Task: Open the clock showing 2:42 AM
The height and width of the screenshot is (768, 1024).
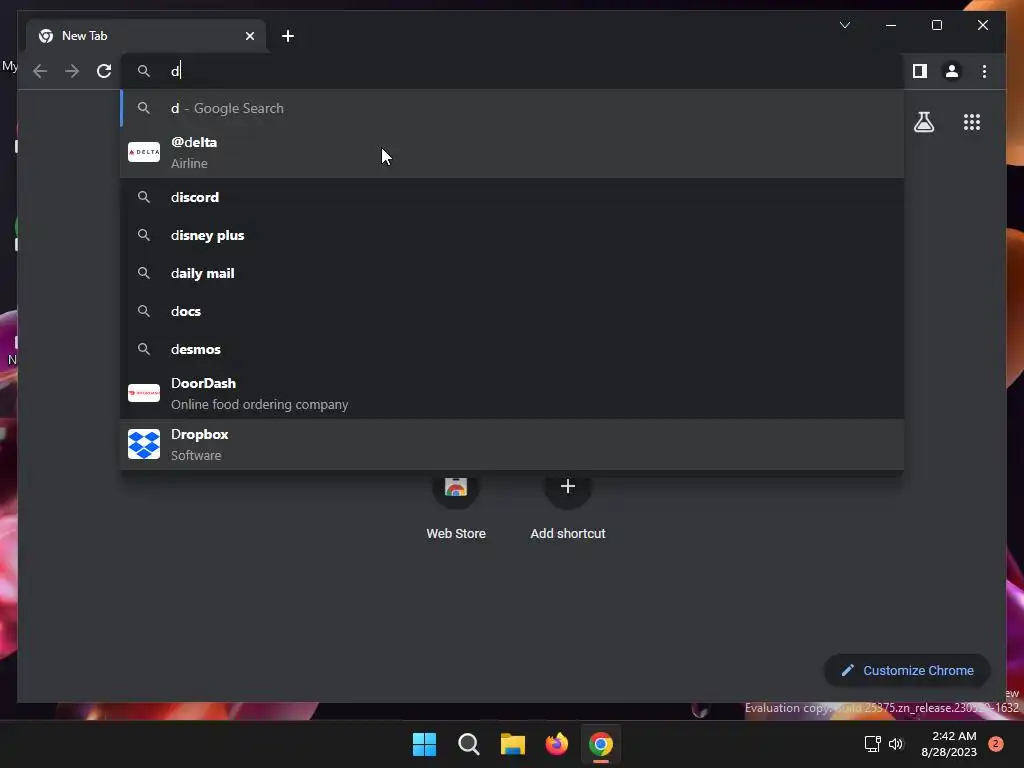Action: (949, 744)
